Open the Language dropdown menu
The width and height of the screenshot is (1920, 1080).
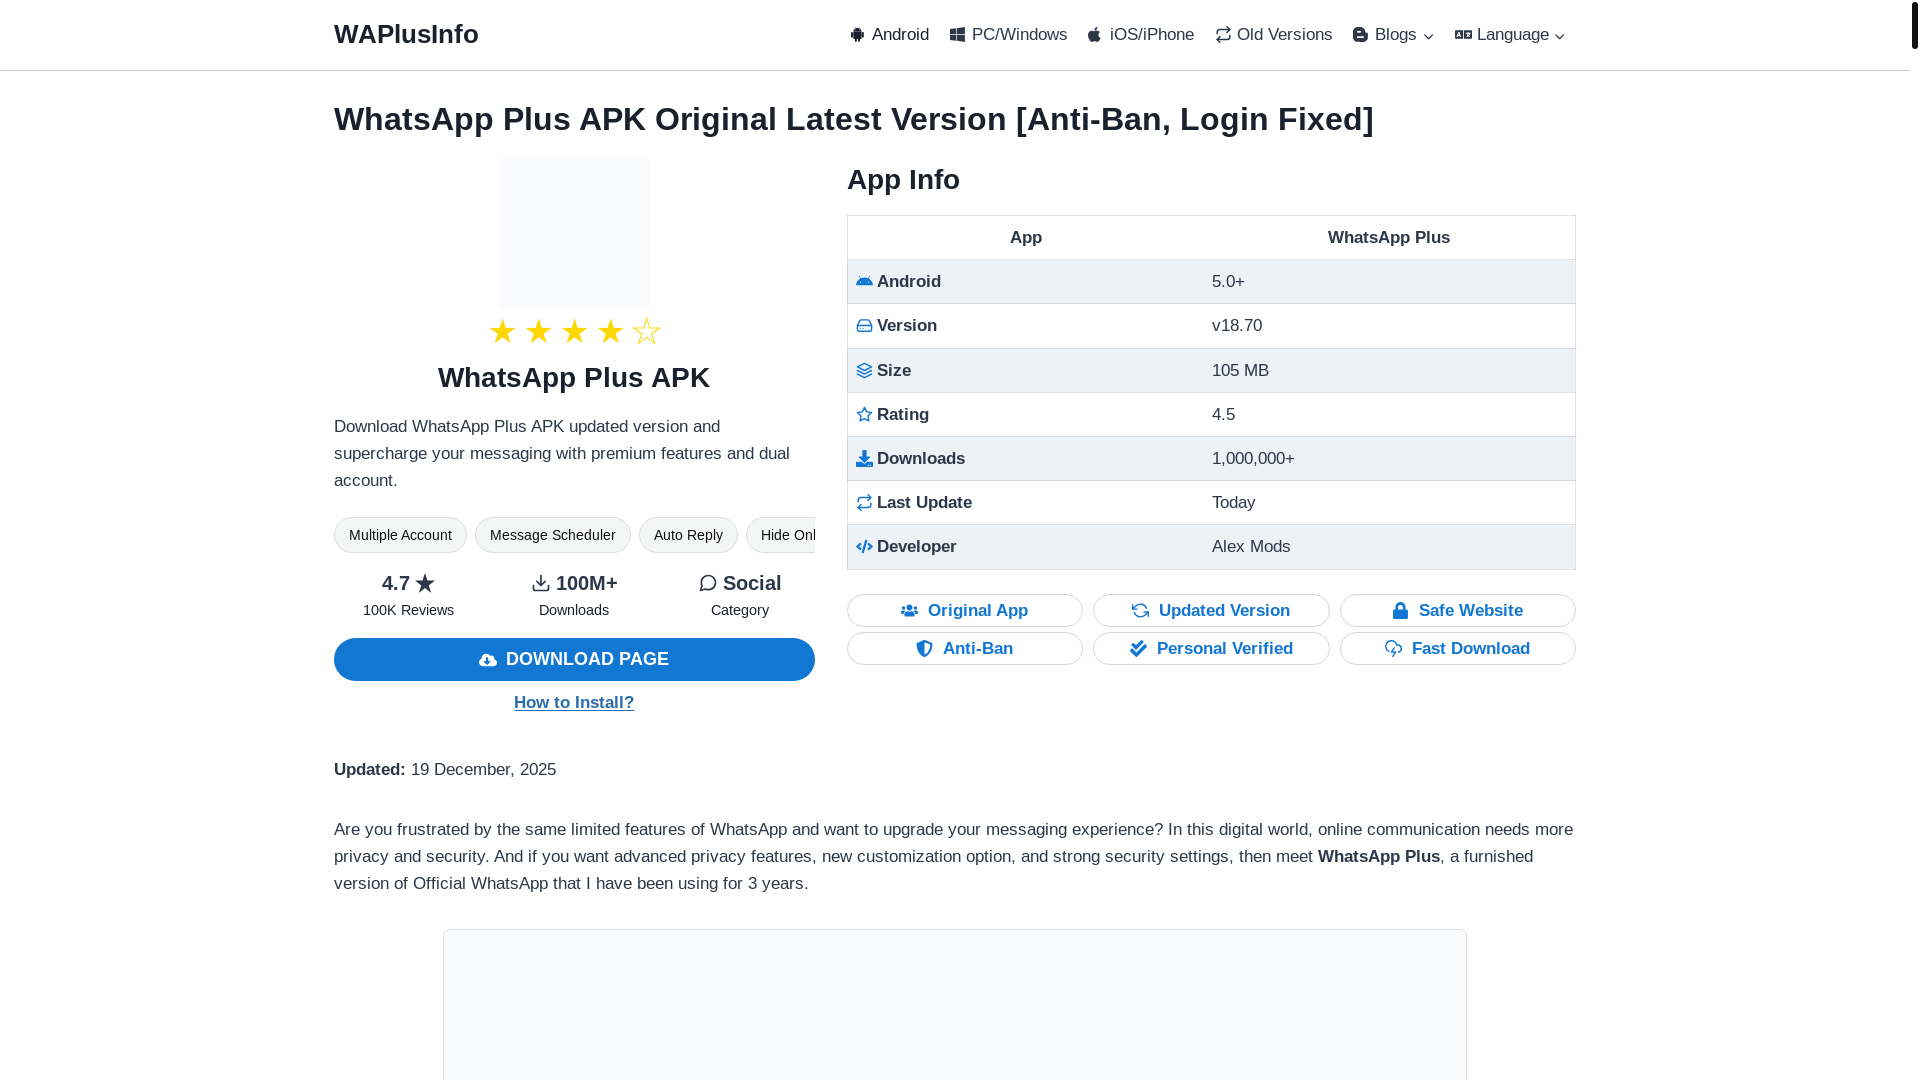1510,35
